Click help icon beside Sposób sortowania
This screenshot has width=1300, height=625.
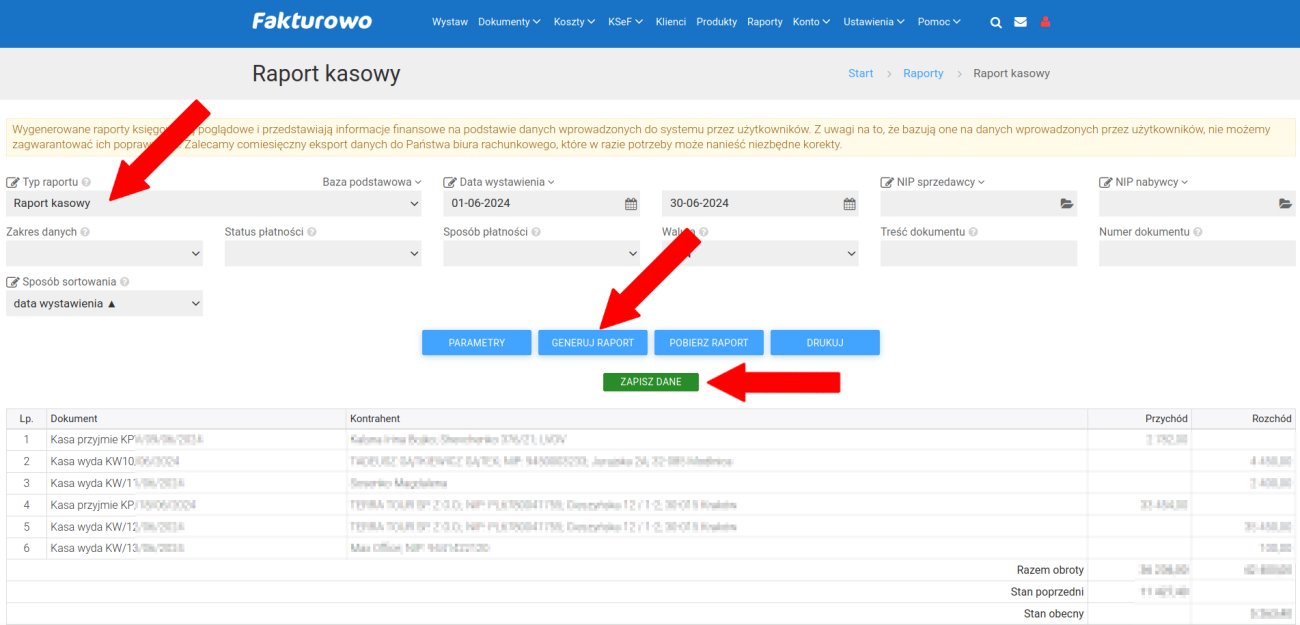click(125, 282)
